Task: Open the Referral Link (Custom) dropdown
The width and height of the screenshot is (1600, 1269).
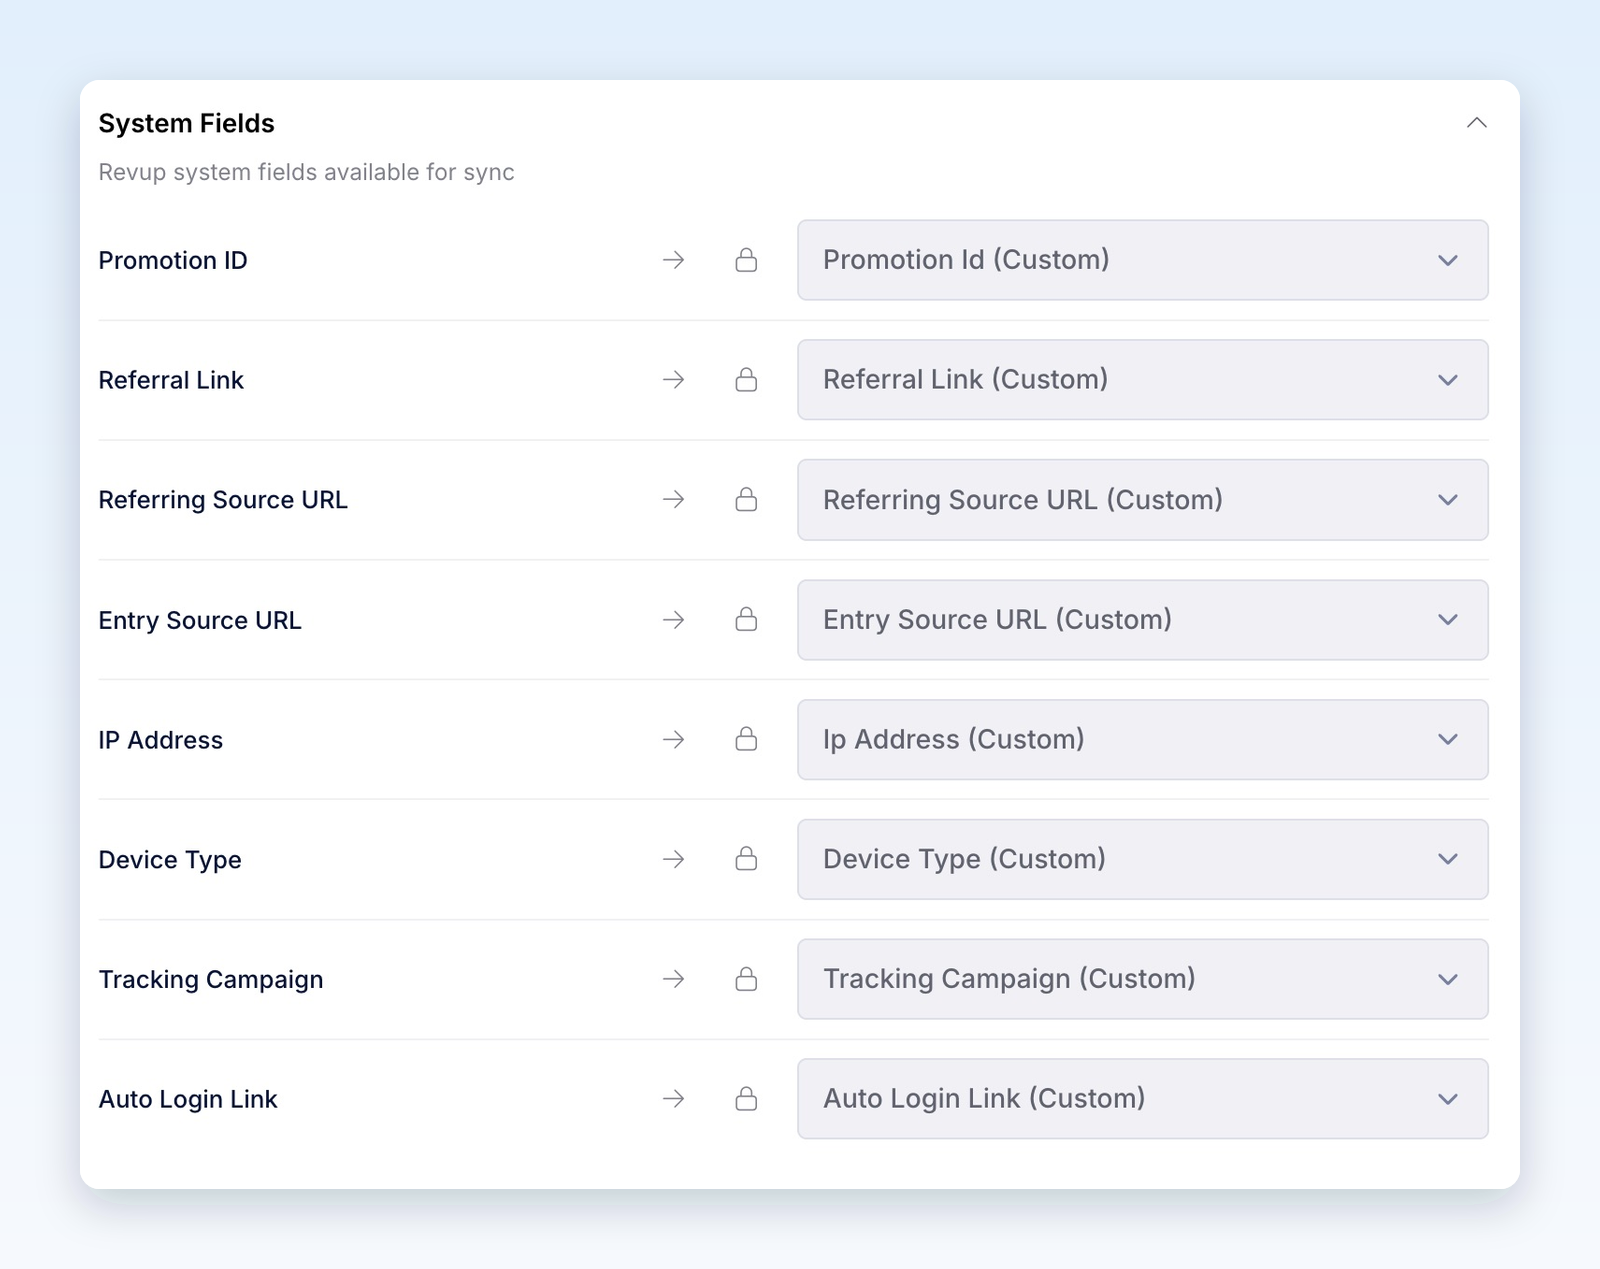Action: pyautogui.click(x=1142, y=380)
